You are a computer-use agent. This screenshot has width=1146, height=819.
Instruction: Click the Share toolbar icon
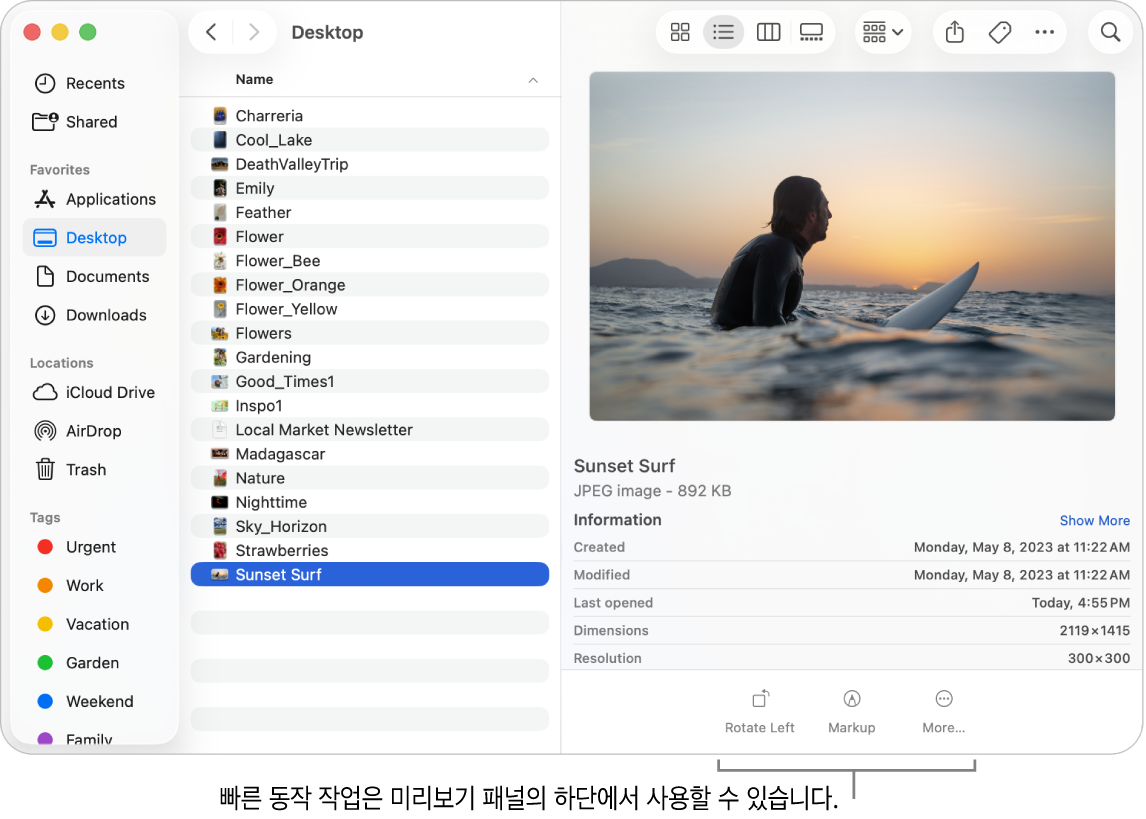point(955,33)
